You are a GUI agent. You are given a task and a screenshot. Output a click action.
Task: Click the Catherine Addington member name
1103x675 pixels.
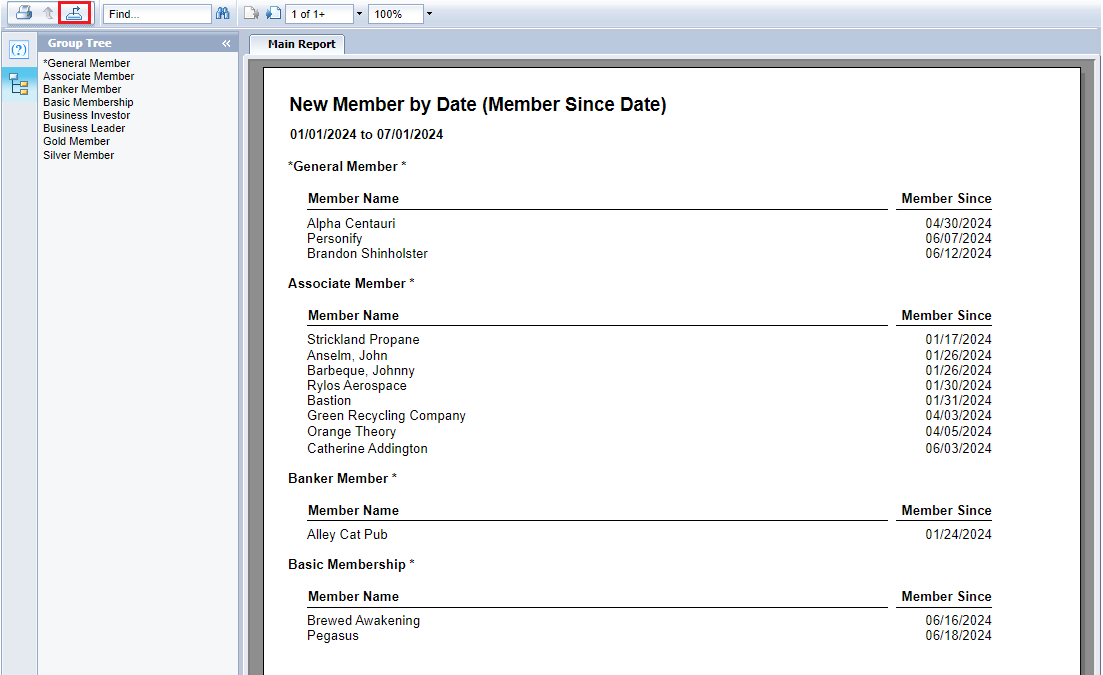pyautogui.click(x=367, y=449)
